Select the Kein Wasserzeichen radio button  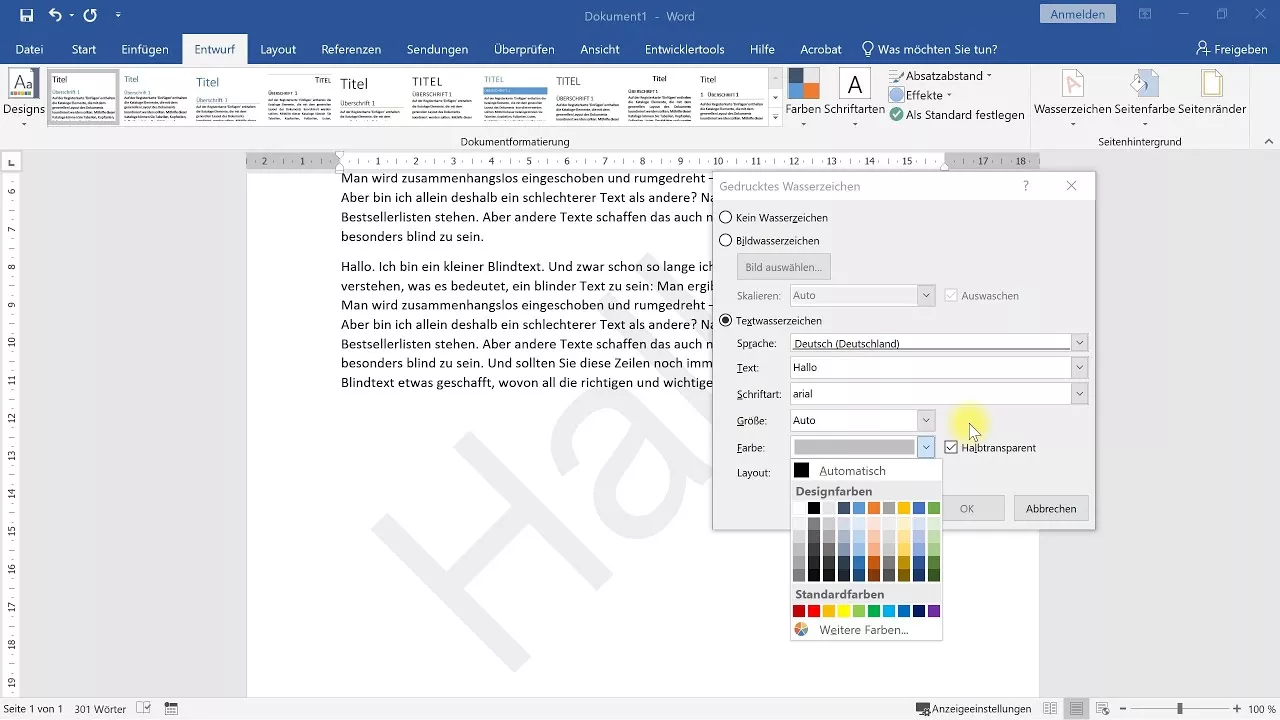coord(726,217)
